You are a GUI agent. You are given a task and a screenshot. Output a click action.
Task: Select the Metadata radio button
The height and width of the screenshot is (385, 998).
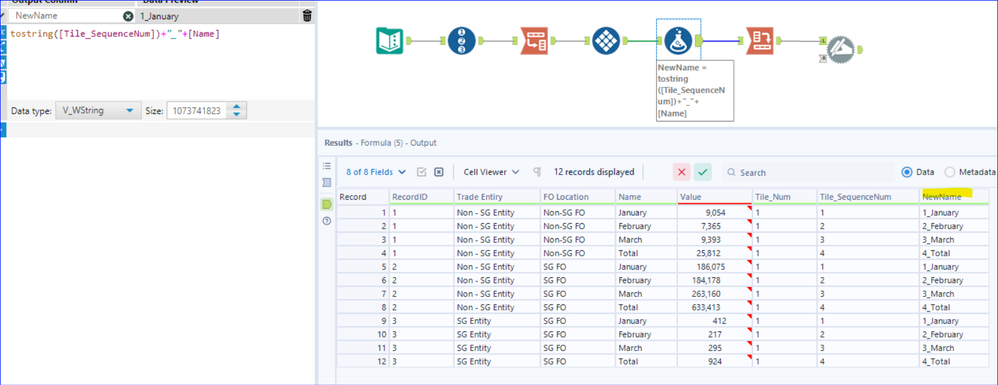950,172
